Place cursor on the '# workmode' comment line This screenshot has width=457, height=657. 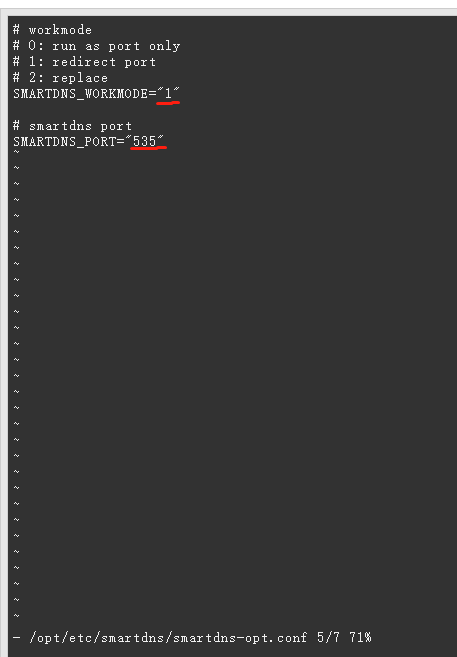point(52,30)
